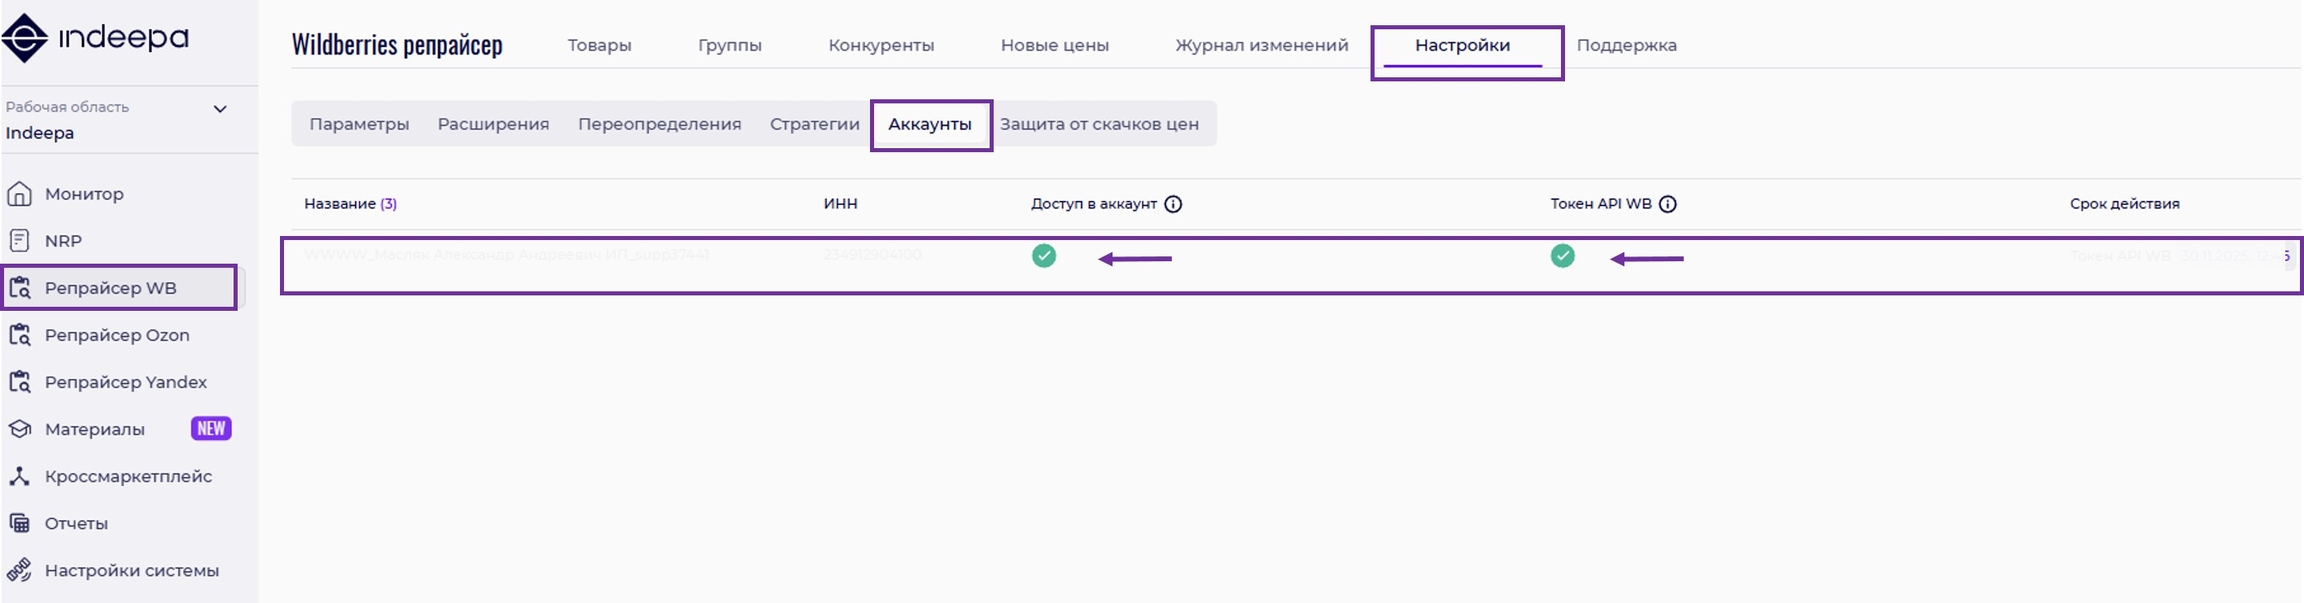The image size is (2304, 603).
Task: Click the Материалы graduation cap icon
Action: coord(20,429)
